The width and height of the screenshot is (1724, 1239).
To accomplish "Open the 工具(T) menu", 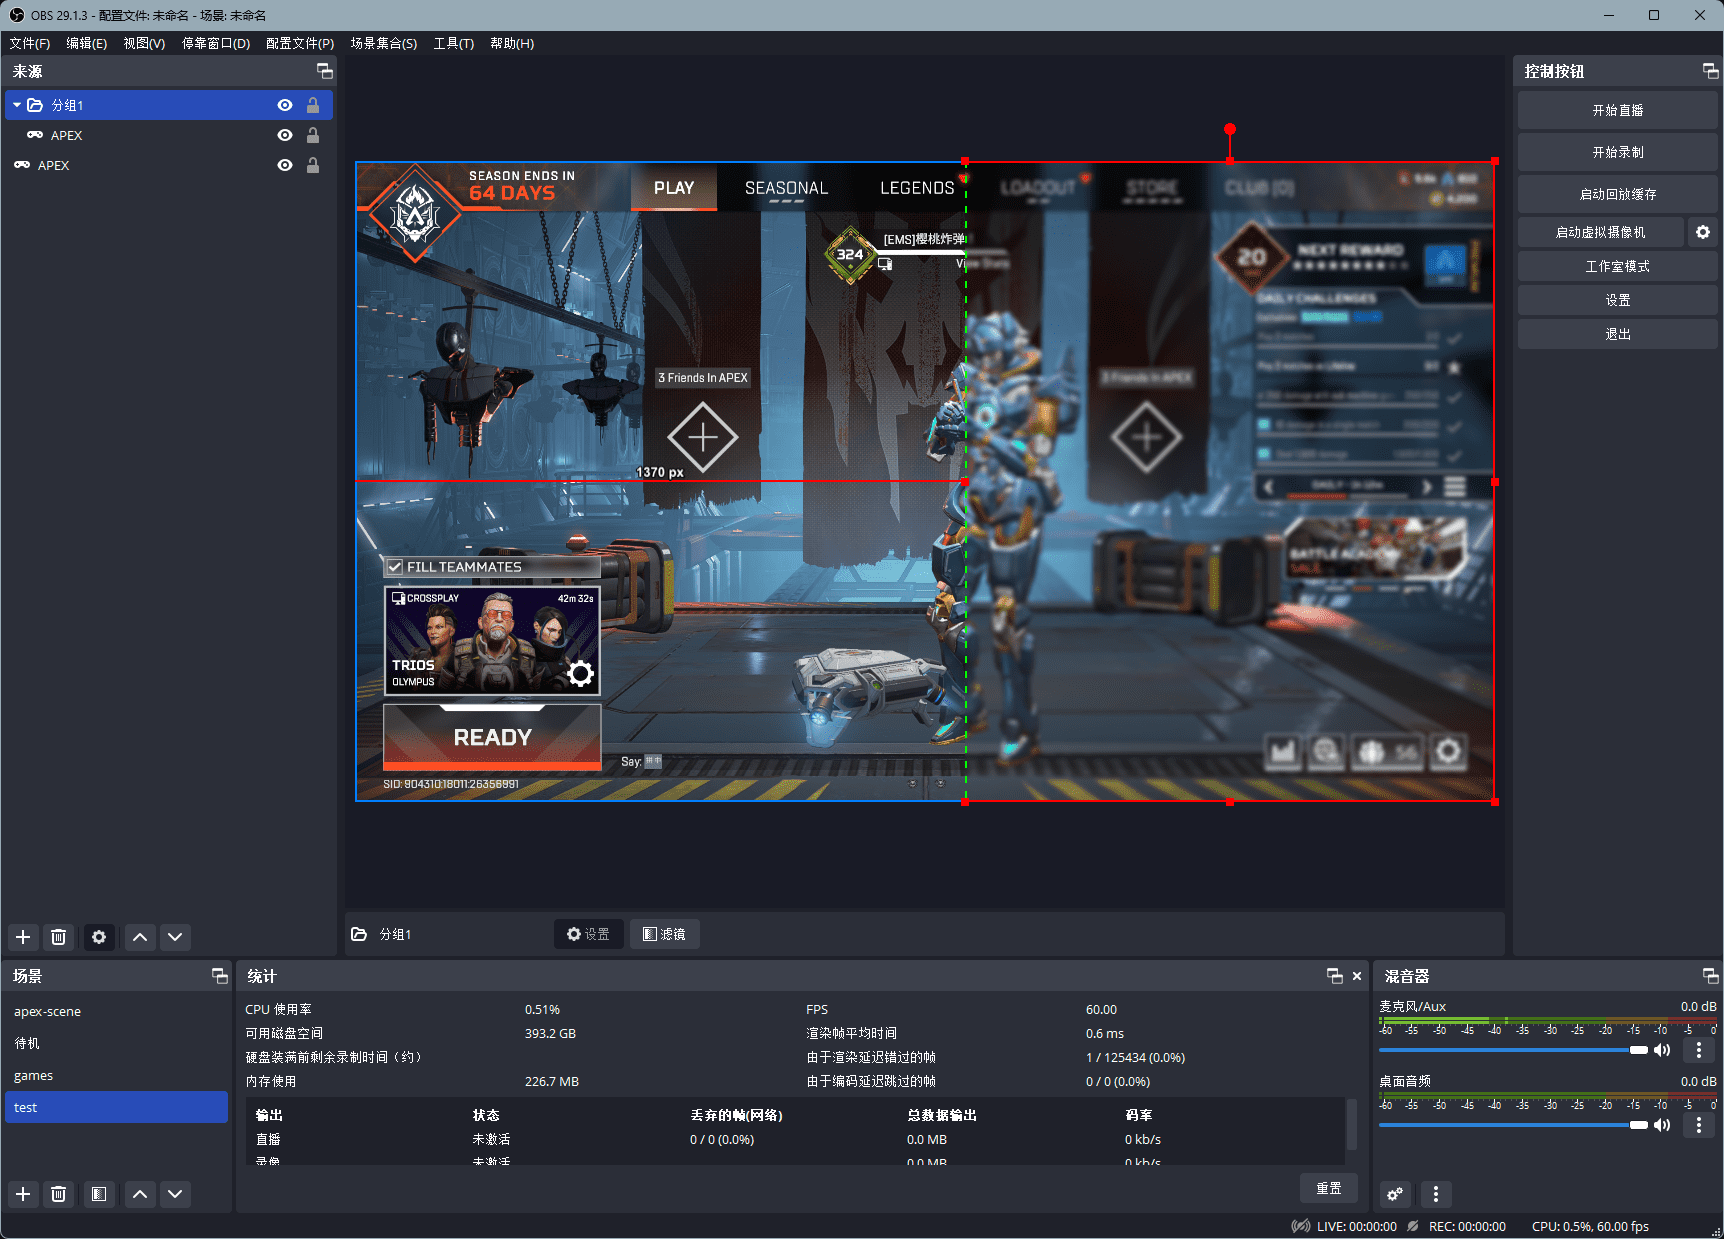I will coord(454,43).
